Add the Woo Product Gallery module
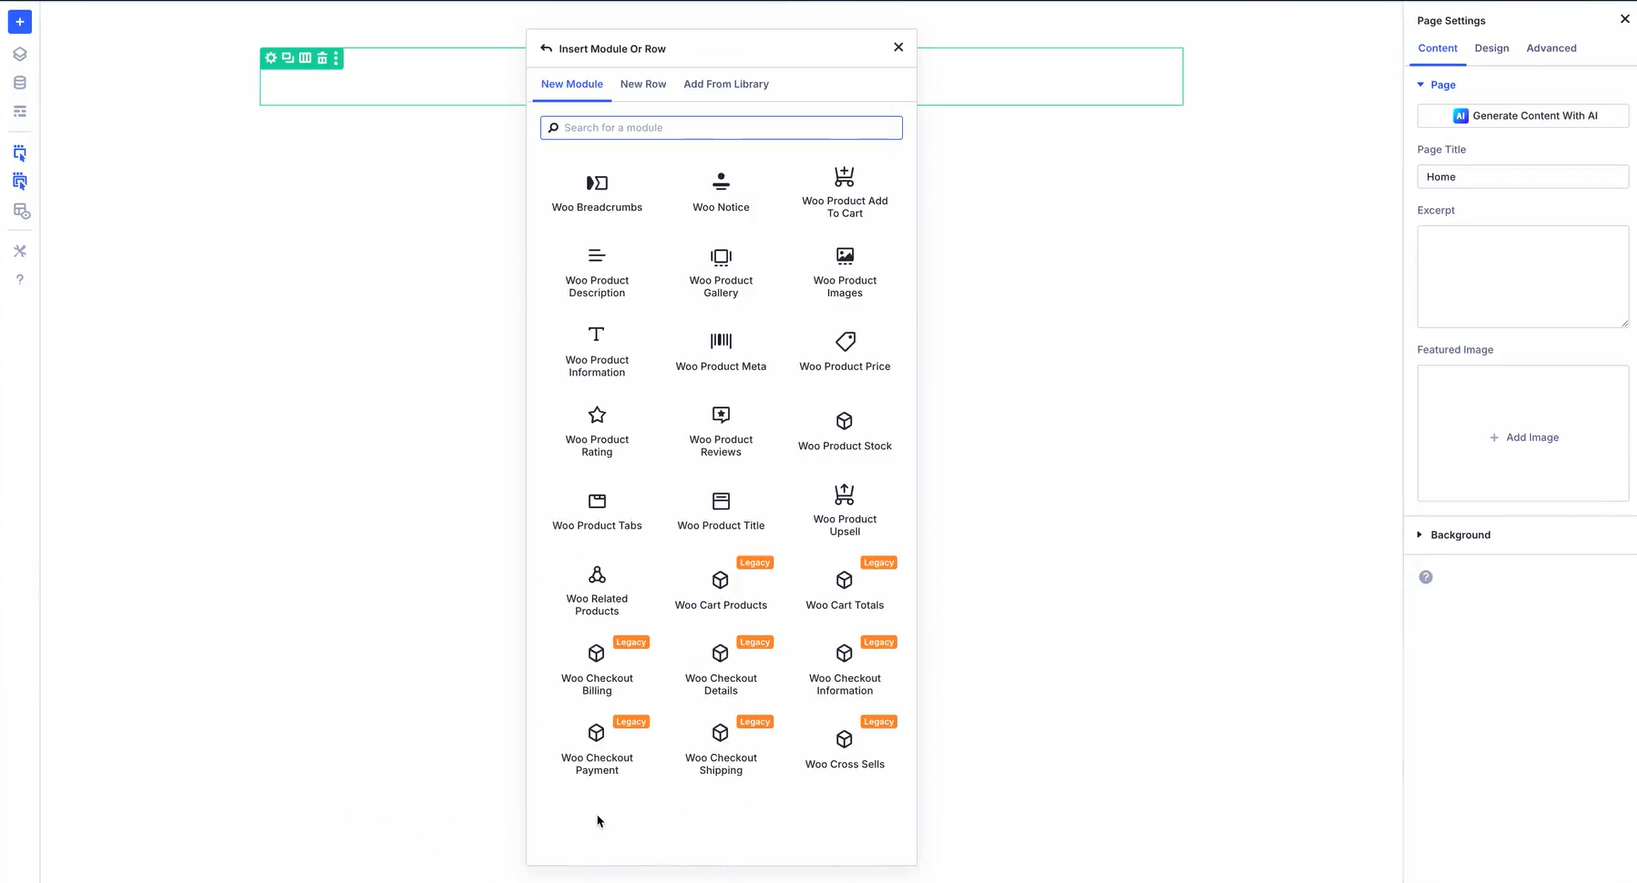Image resolution: width=1637 pixels, height=883 pixels. pos(721,272)
